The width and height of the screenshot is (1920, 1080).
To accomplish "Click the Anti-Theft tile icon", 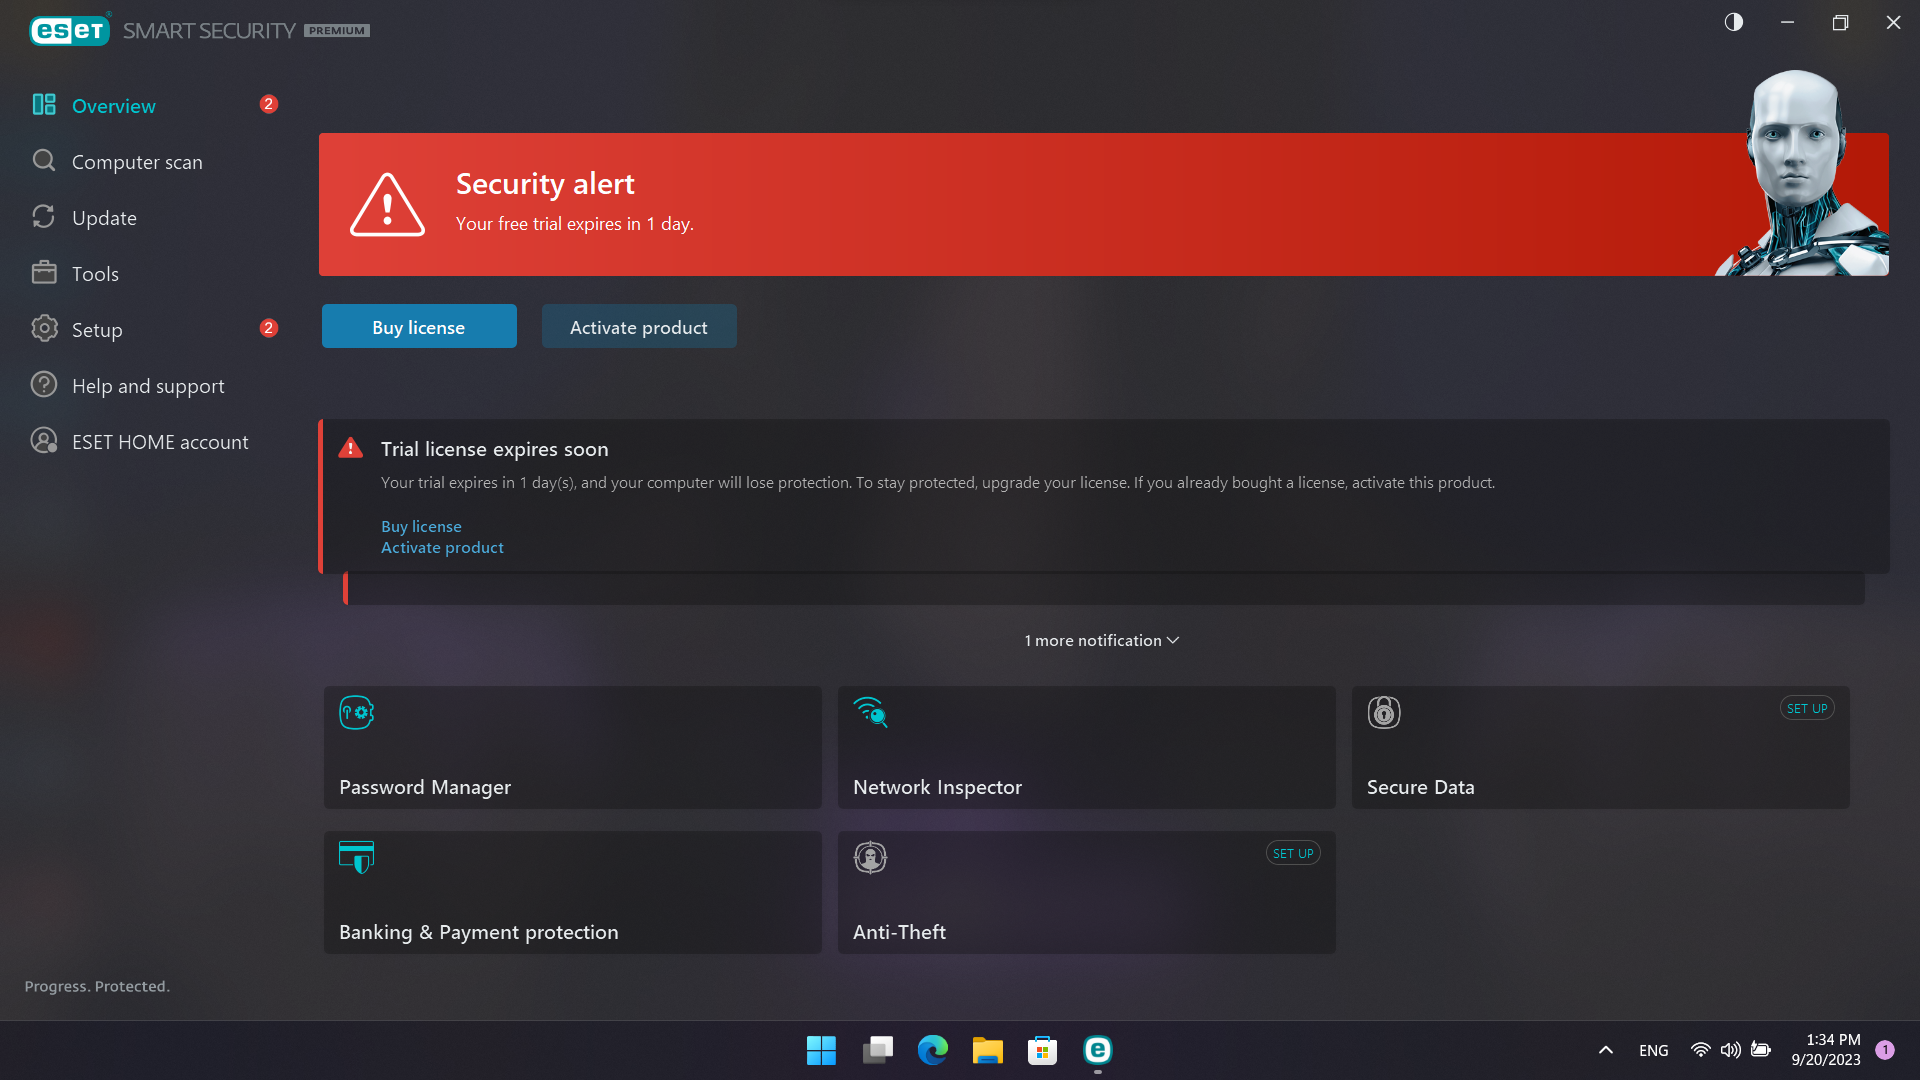I will coord(870,857).
